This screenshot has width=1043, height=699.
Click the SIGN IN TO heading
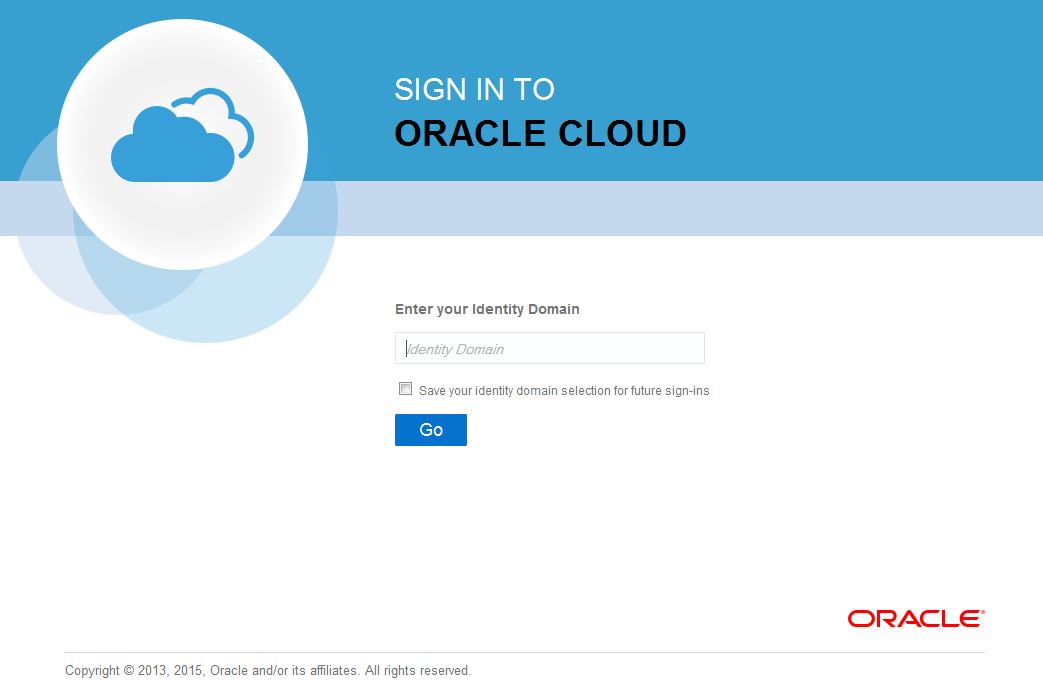(x=474, y=90)
